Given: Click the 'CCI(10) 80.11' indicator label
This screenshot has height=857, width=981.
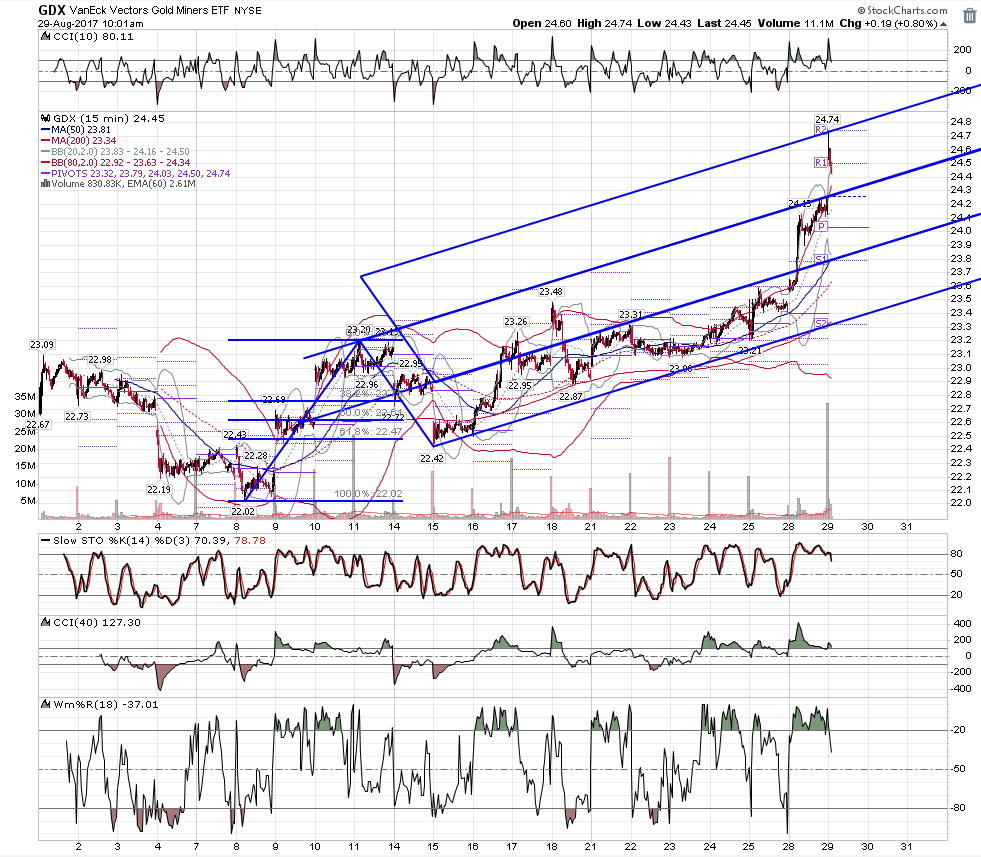Looking at the screenshot, I should click(93, 36).
